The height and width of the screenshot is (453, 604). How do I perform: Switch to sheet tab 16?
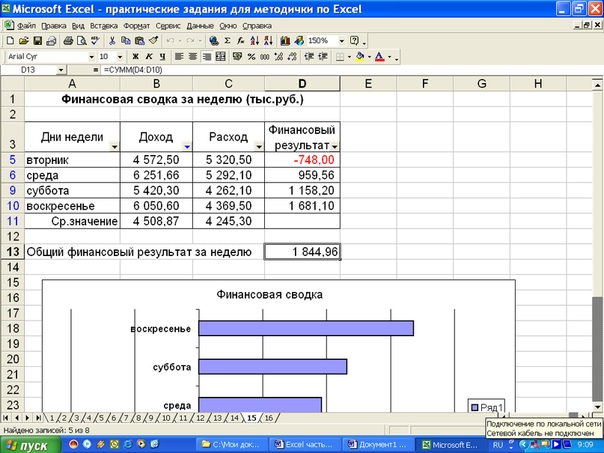pos(270,416)
